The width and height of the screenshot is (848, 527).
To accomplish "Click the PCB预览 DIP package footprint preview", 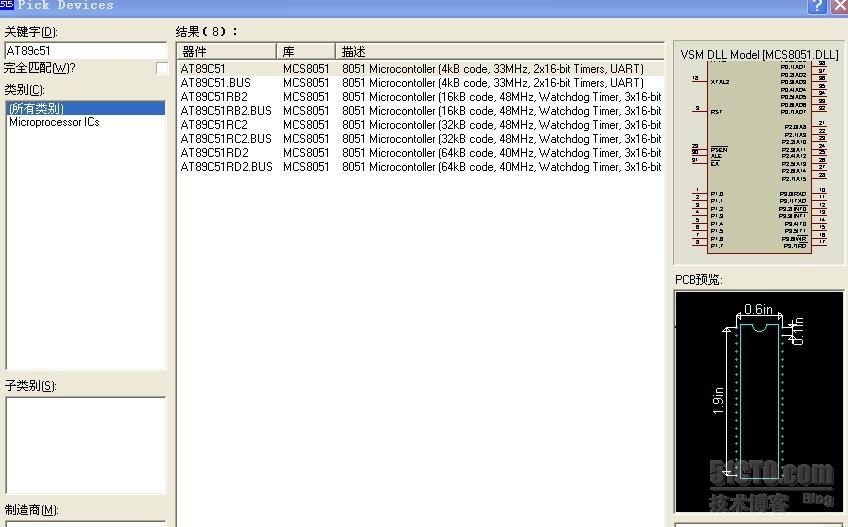I will pos(759,401).
